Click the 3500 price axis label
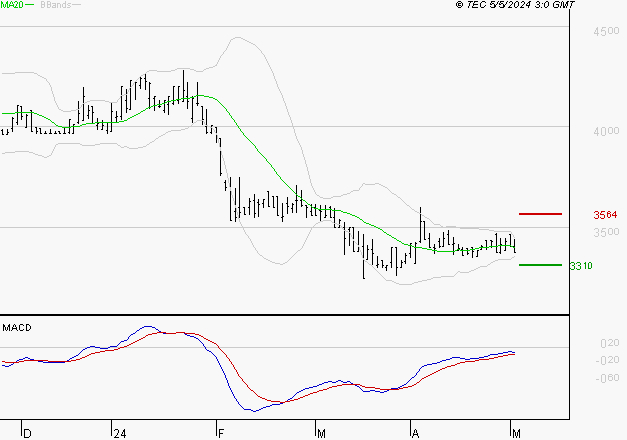 coord(606,232)
